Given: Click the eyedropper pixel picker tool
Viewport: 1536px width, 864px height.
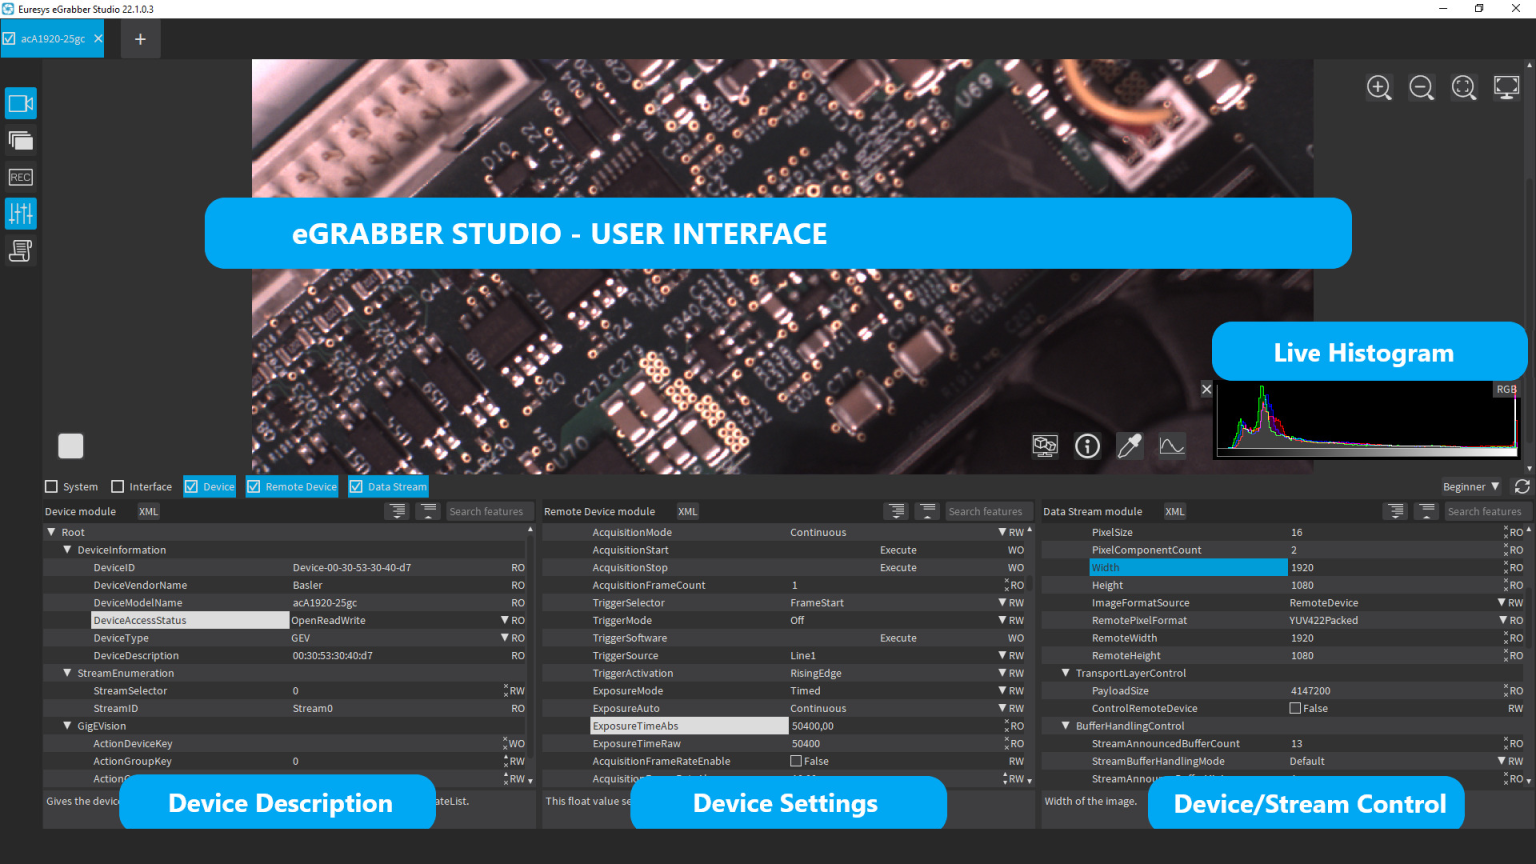Looking at the screenshot, I should tap(1129, 446).
